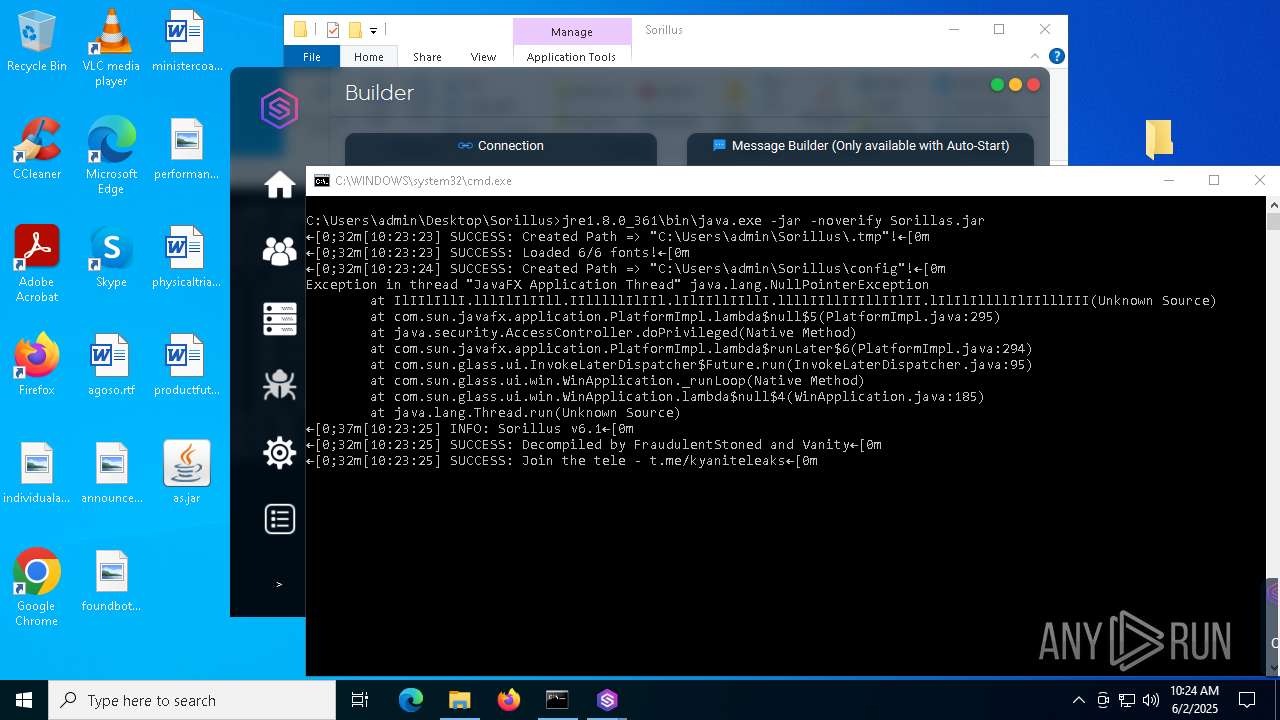The width and height of the screenshot is (1280, 720).
Task: Open the Clients users icon in sidebar
Action: point(279,251)
